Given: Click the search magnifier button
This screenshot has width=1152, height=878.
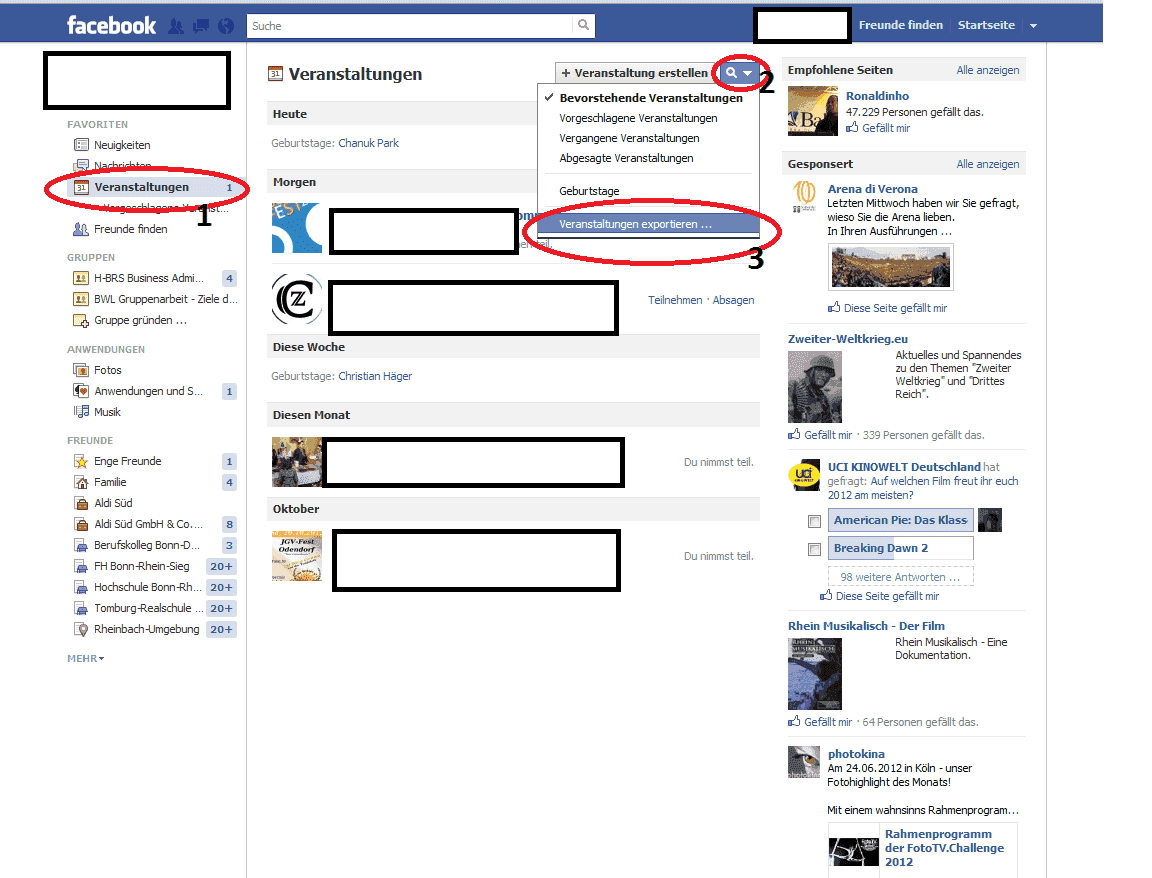Looking at the screenshot, I should (583, 25).
